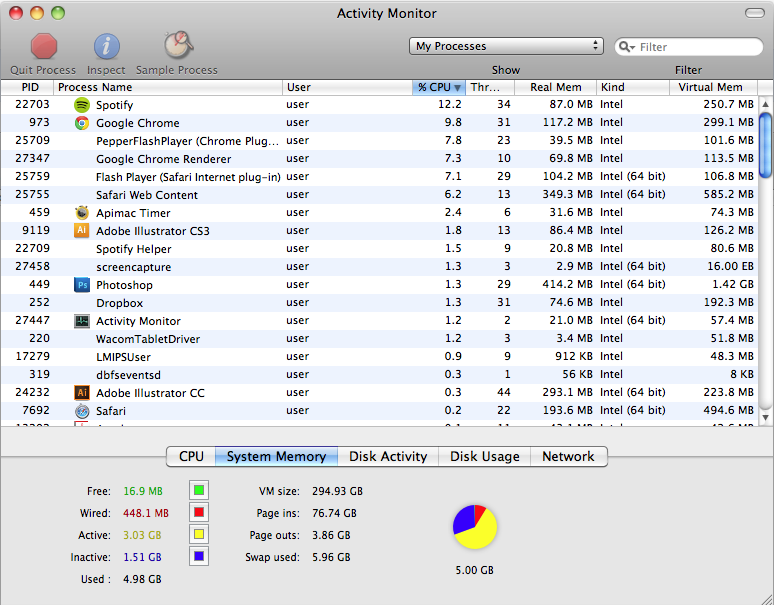Click the green Free memory color swatch

coord(199,491)
